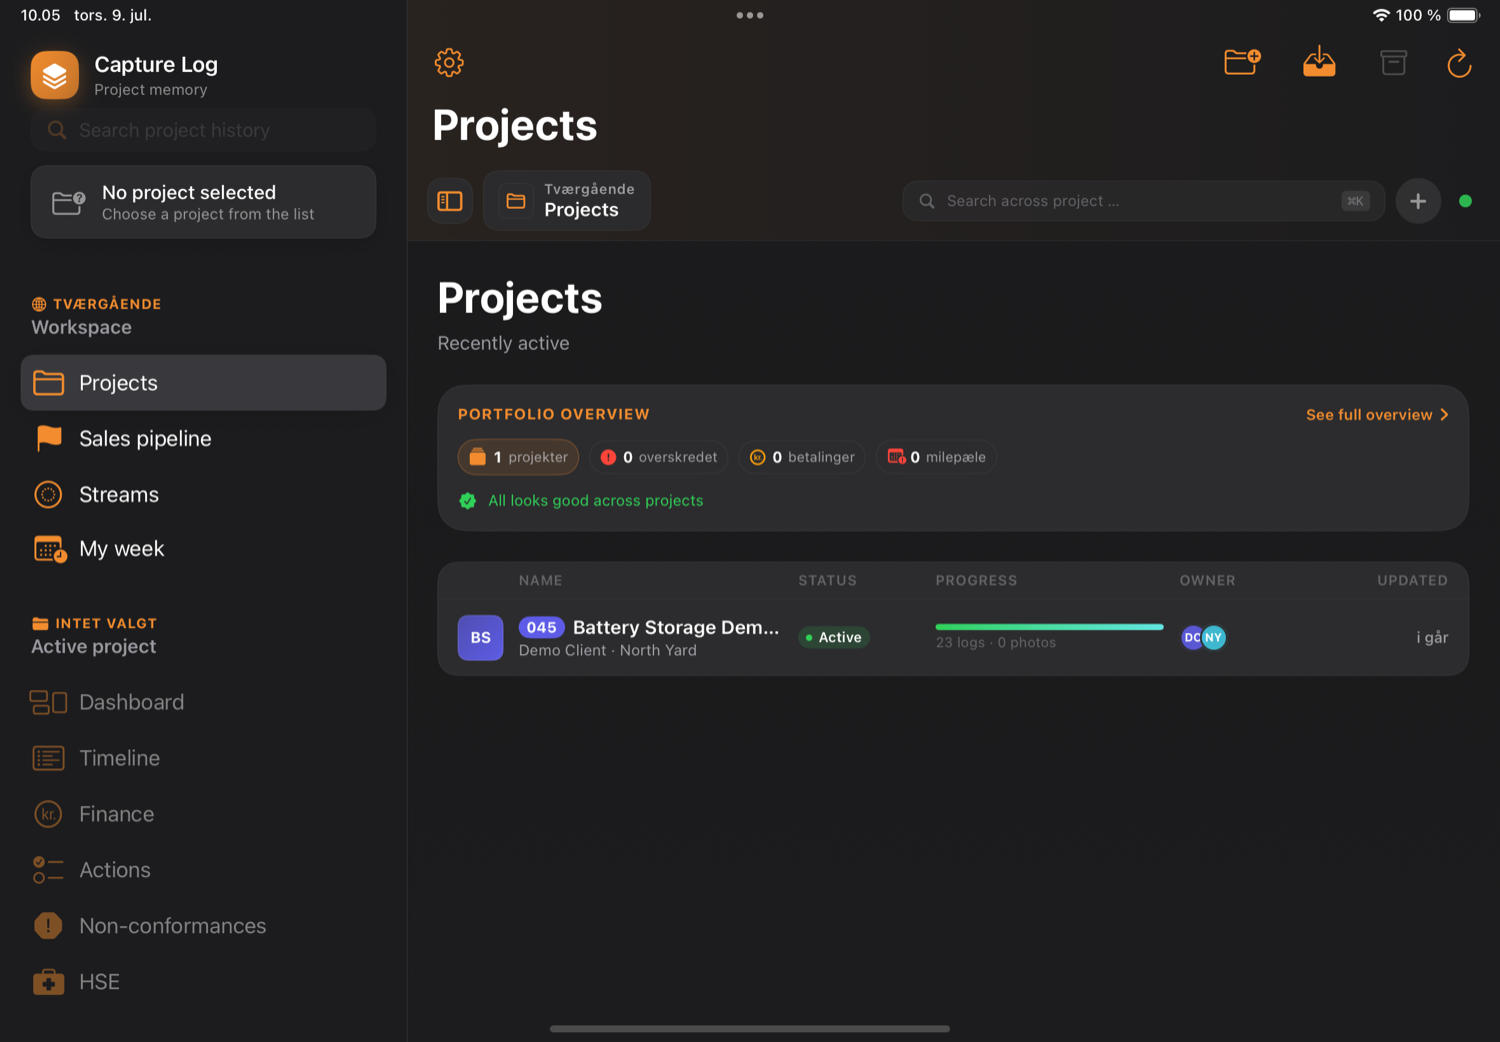
Task: Click the plus add button
Action: pyautogui.click(x=1418, y=201)
